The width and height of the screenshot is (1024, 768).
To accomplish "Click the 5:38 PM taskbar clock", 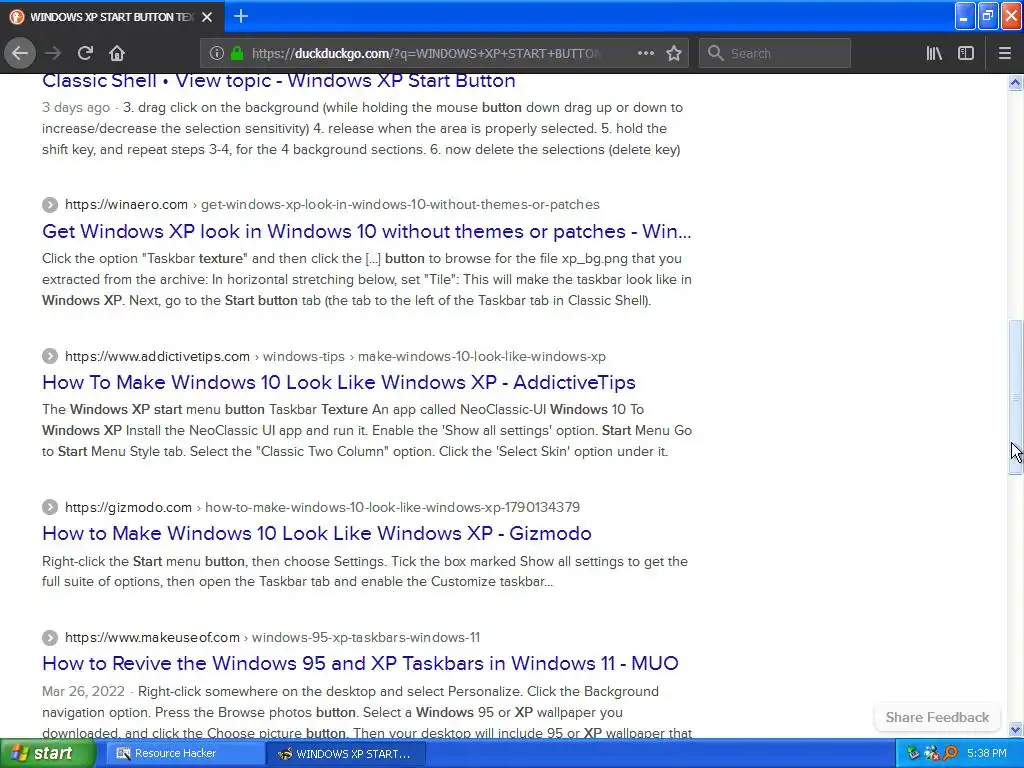I will coord(987,754).
